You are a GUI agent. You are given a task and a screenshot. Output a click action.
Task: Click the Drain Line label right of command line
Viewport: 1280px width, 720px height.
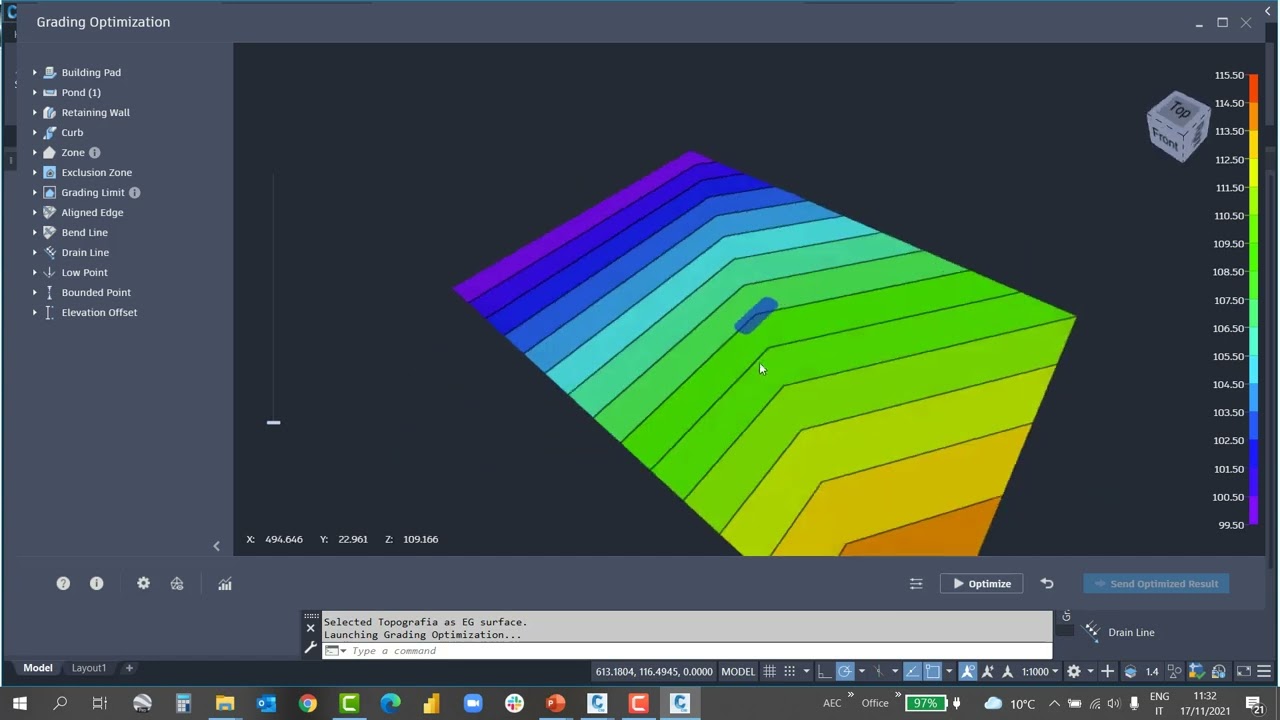click(x=1131, y=632)
